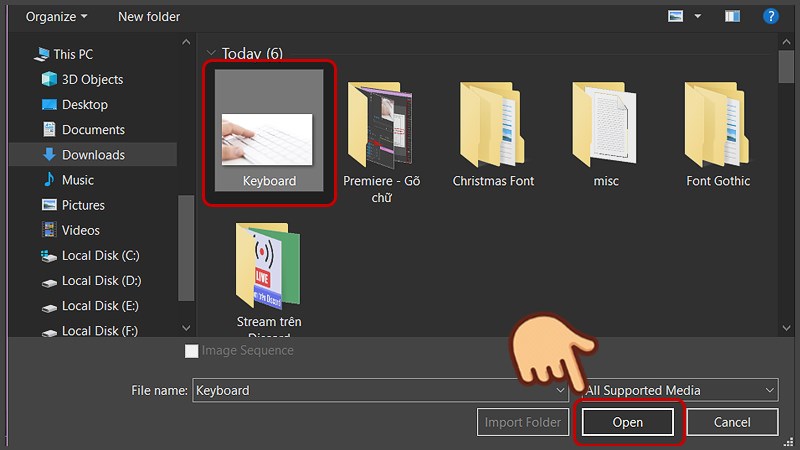This screenshot has width=800, height=450.
Task: Click New folder in the toolbar
Action: (x=149, y=16)
